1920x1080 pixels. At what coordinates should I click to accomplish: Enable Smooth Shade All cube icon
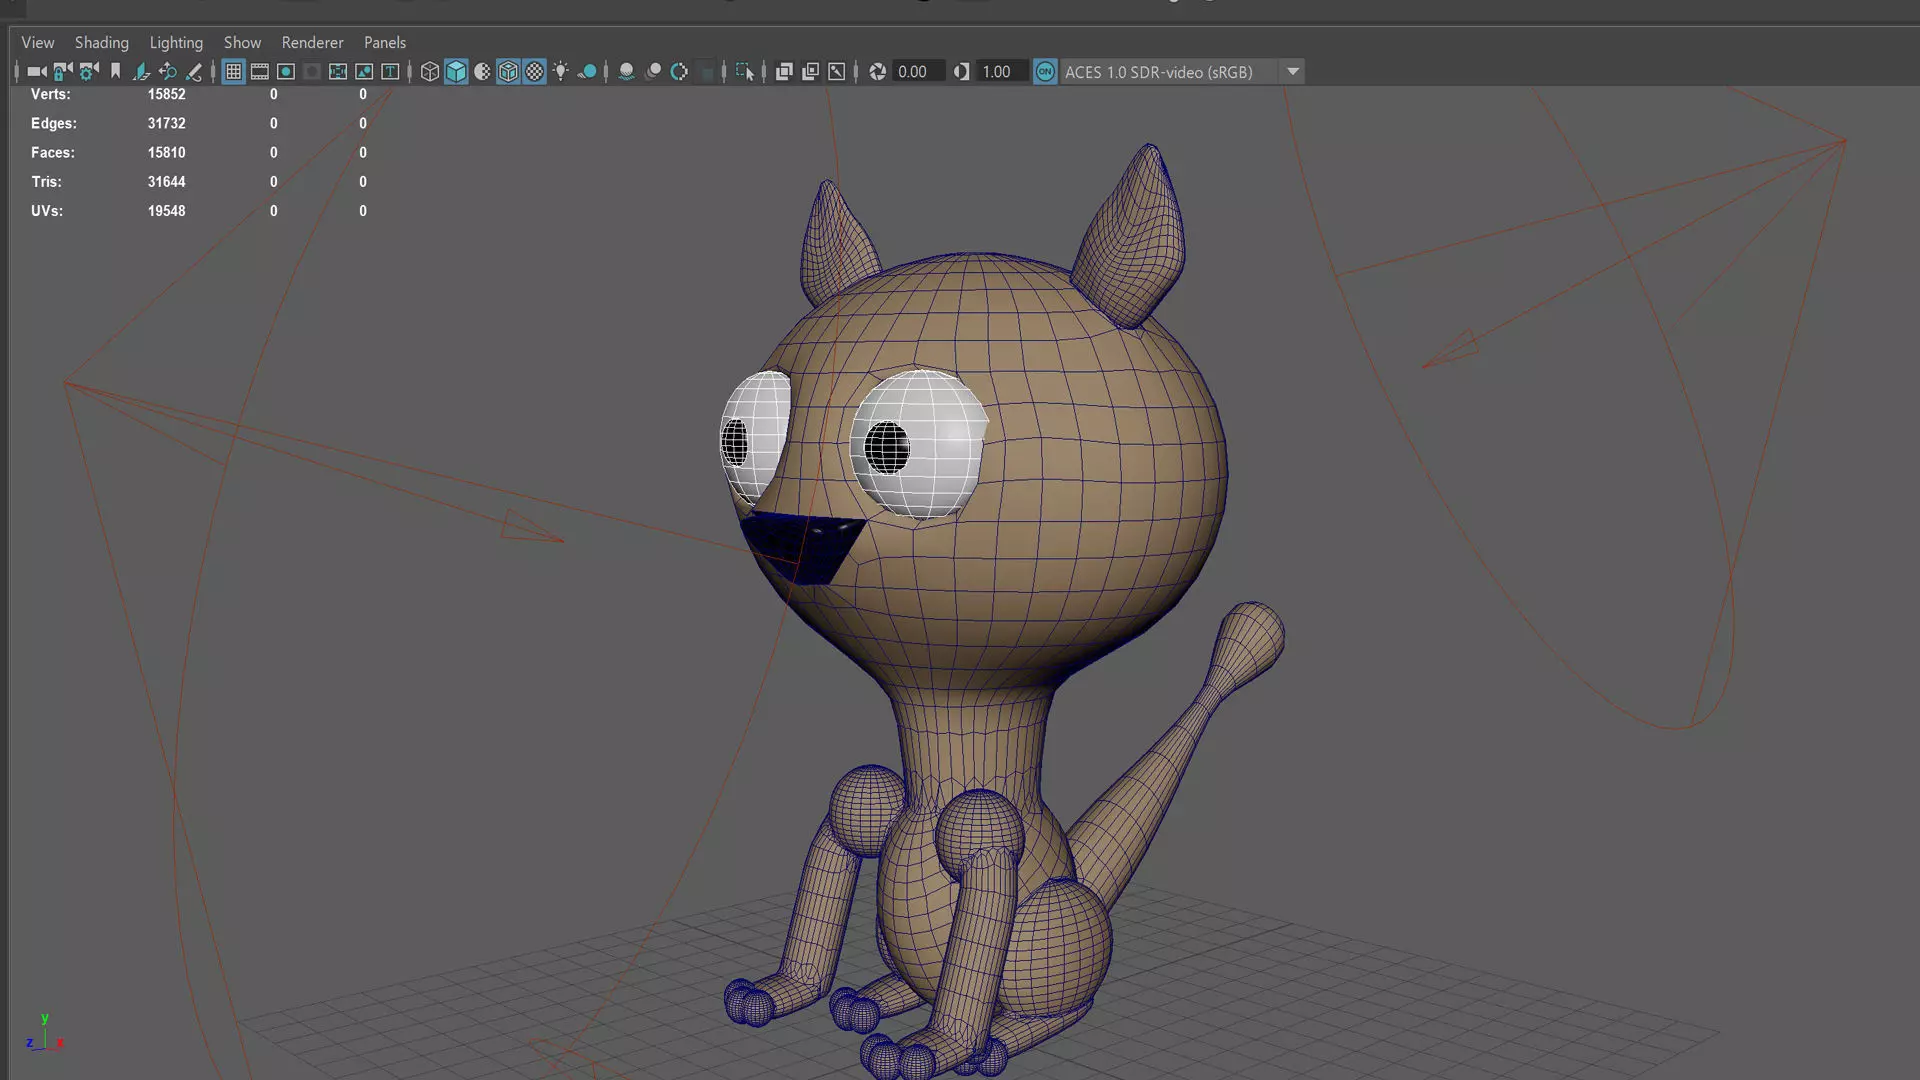(456, 72)
